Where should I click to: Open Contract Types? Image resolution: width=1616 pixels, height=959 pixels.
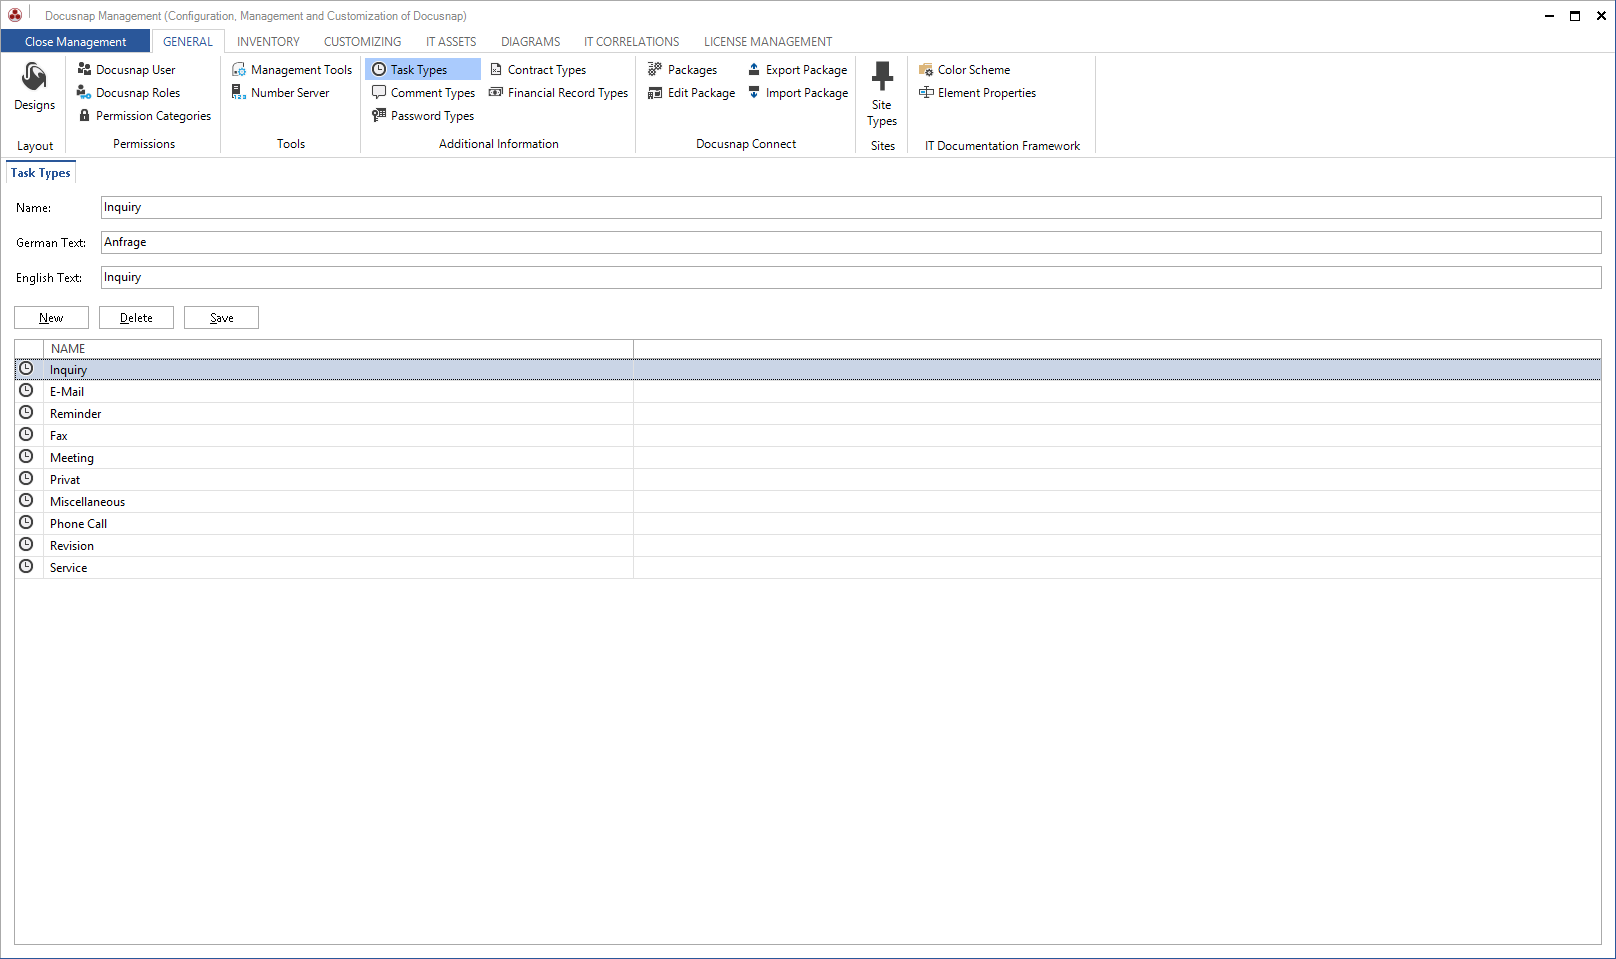pos(538,70)
